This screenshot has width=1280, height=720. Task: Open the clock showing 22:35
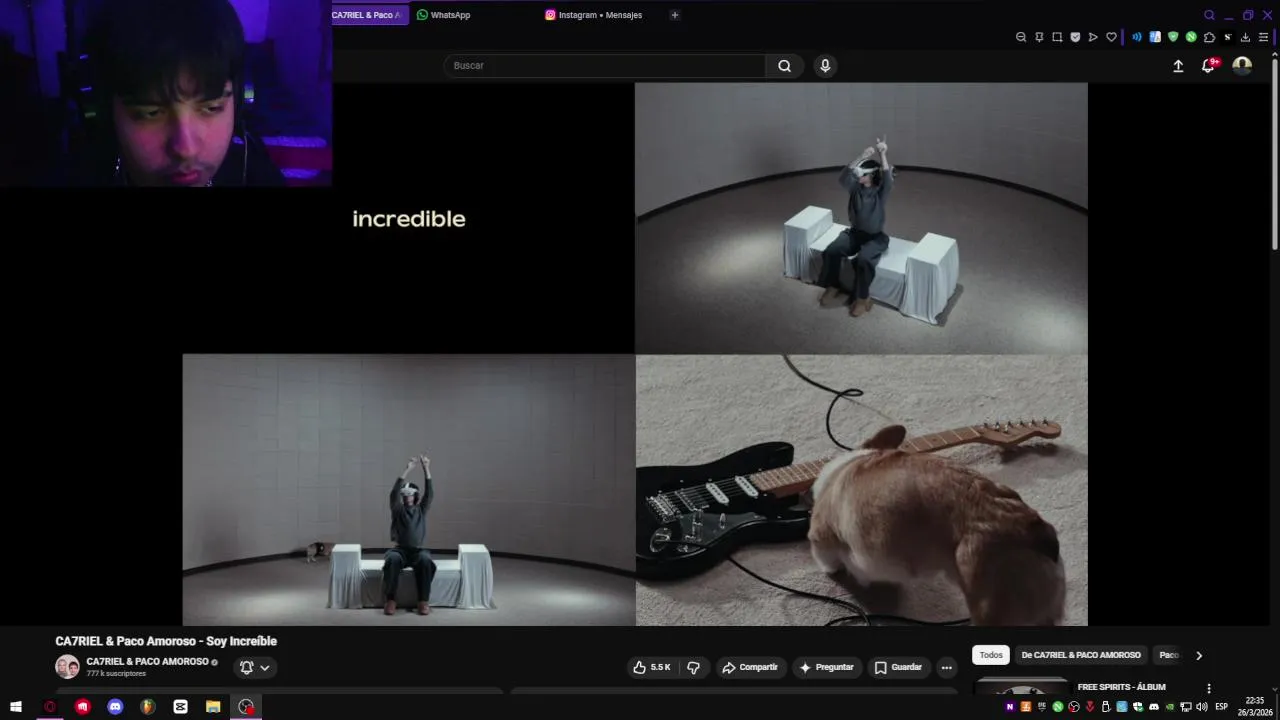1255,707
